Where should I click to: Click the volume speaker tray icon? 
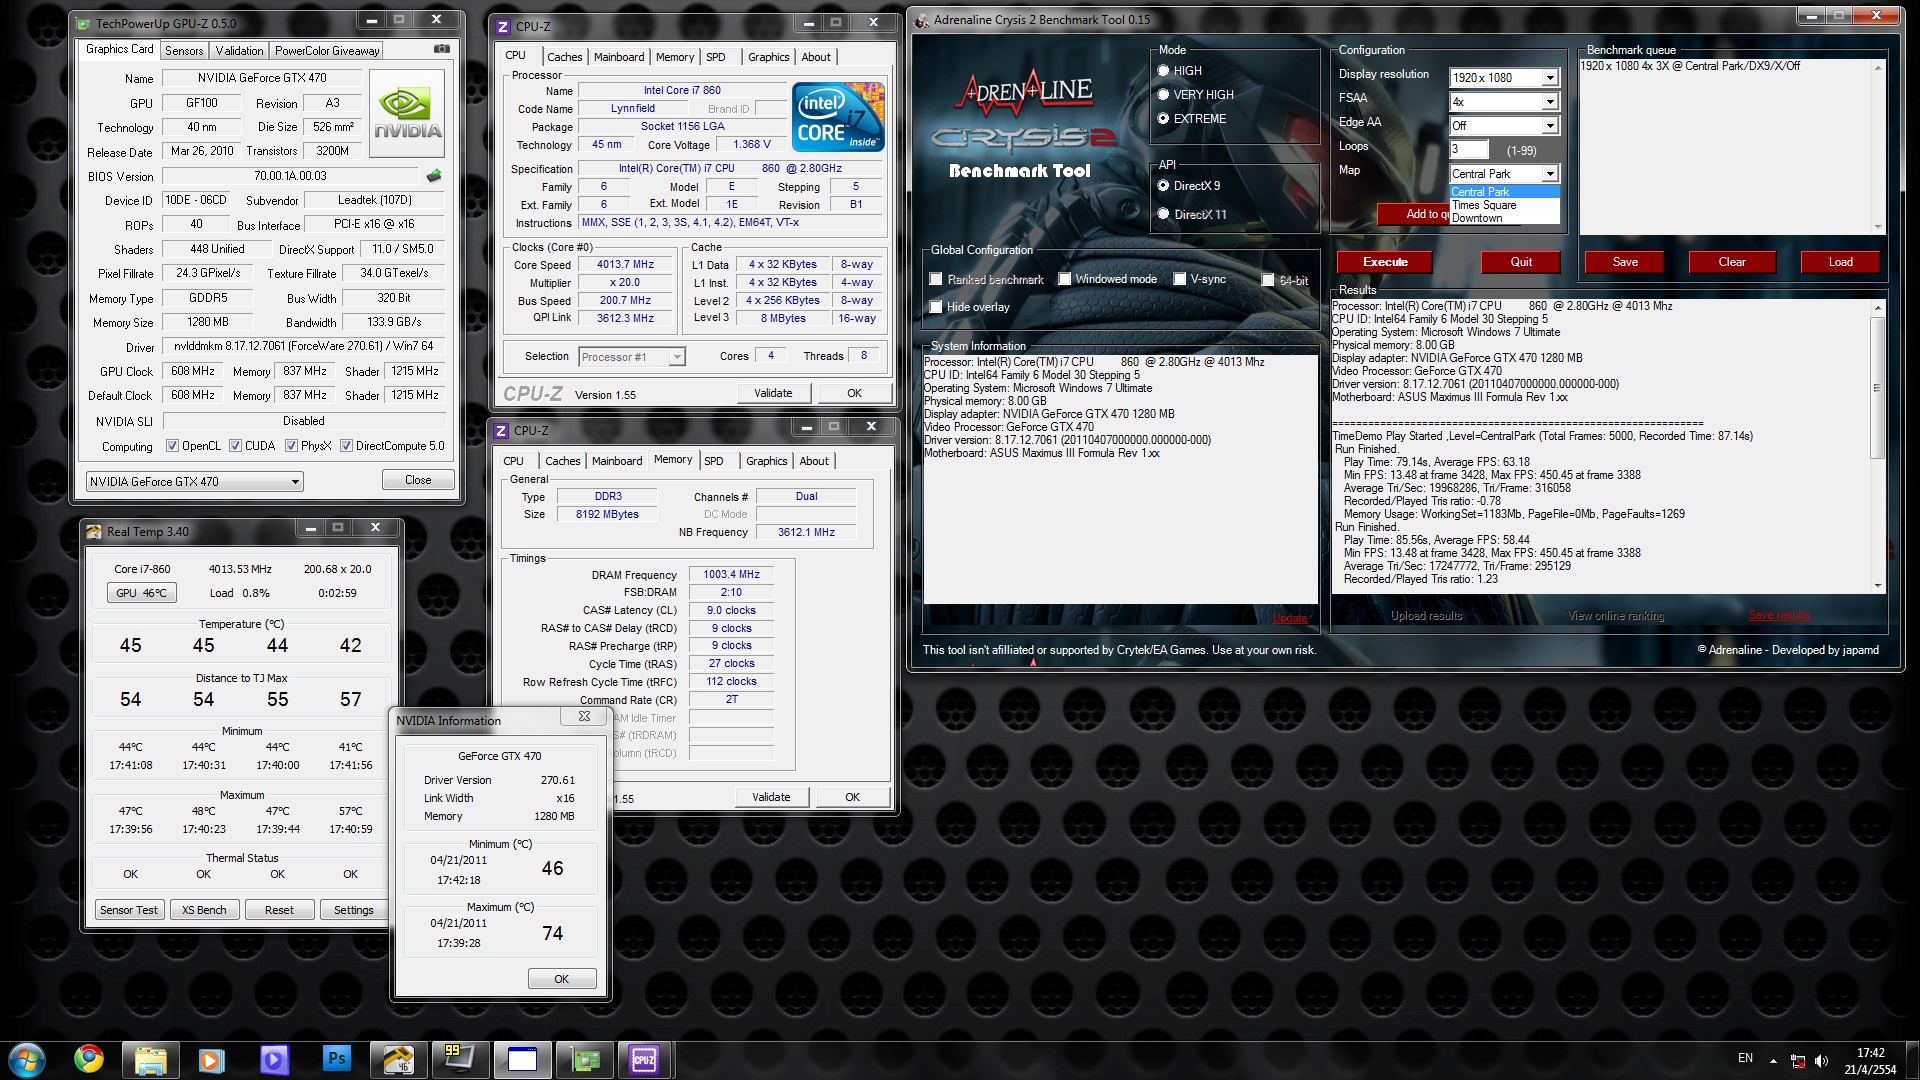pos(1821,1061)
